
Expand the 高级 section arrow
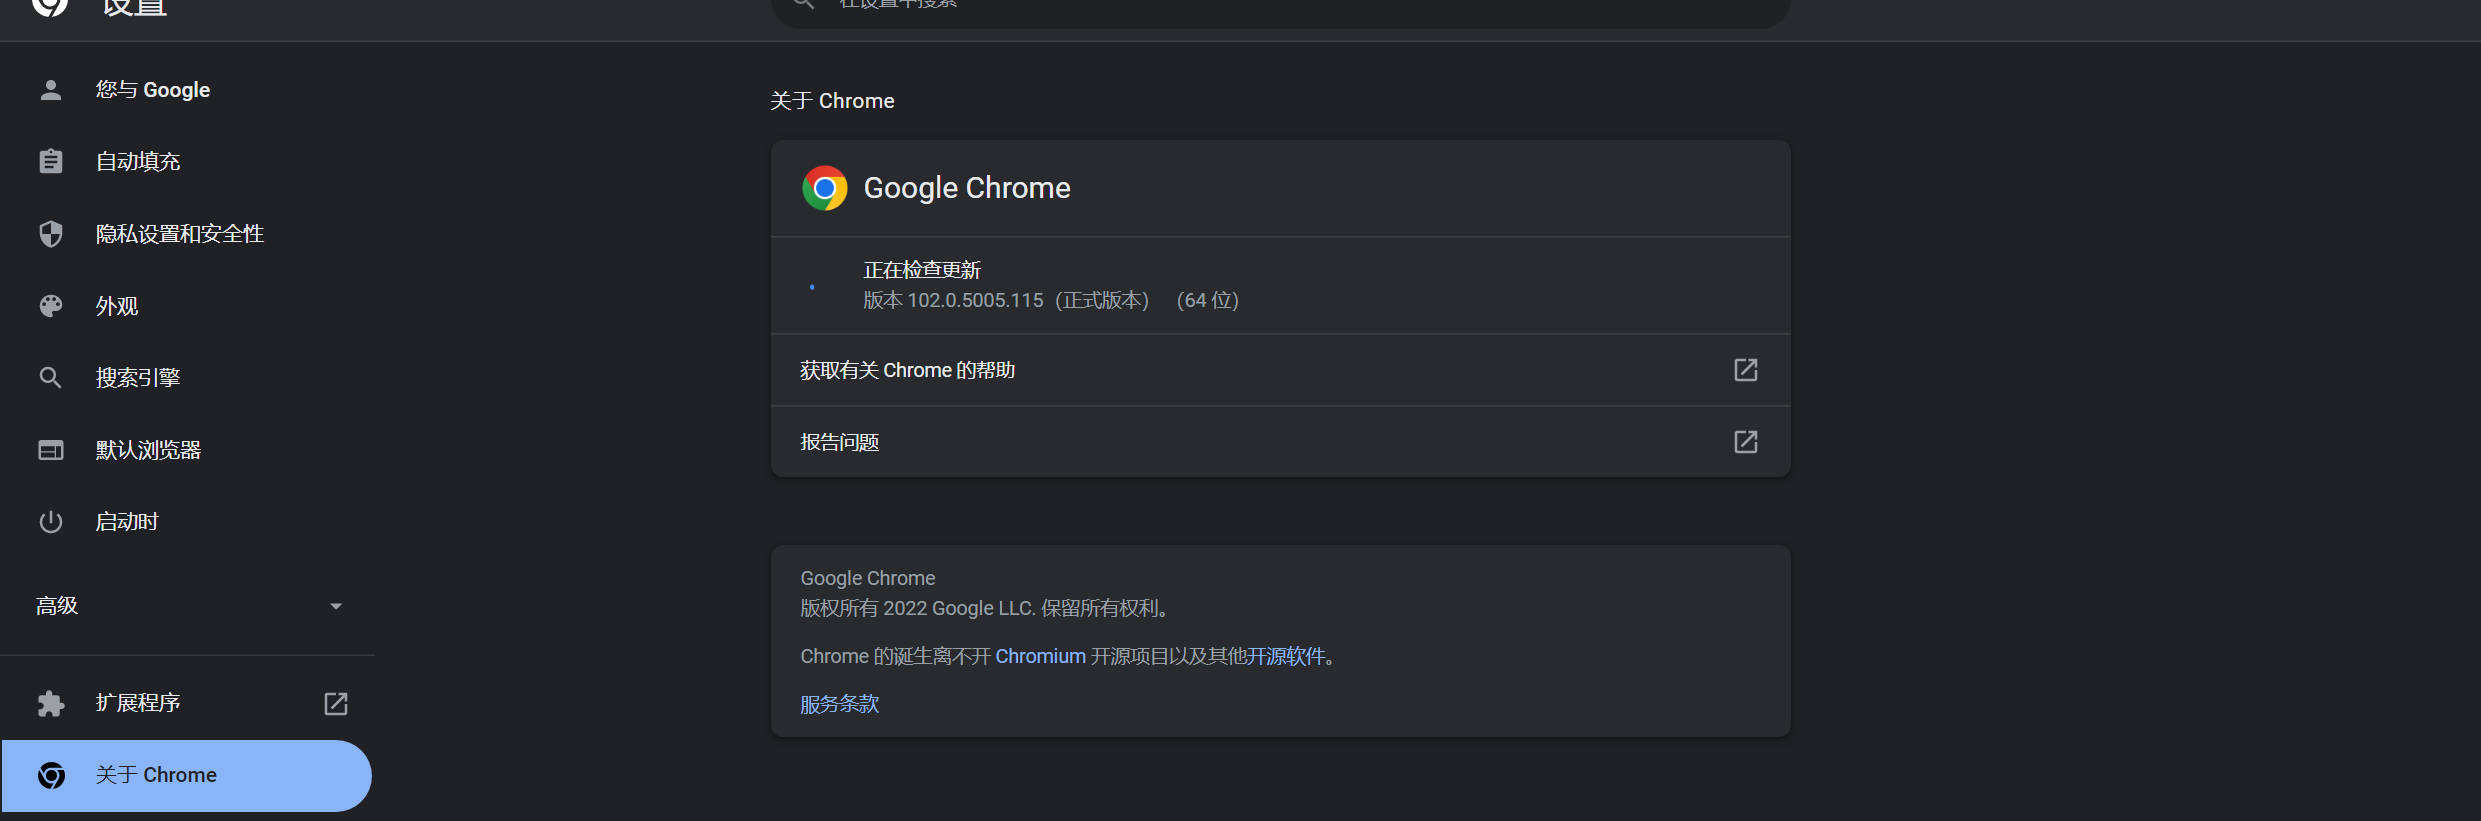coord(336,606)
